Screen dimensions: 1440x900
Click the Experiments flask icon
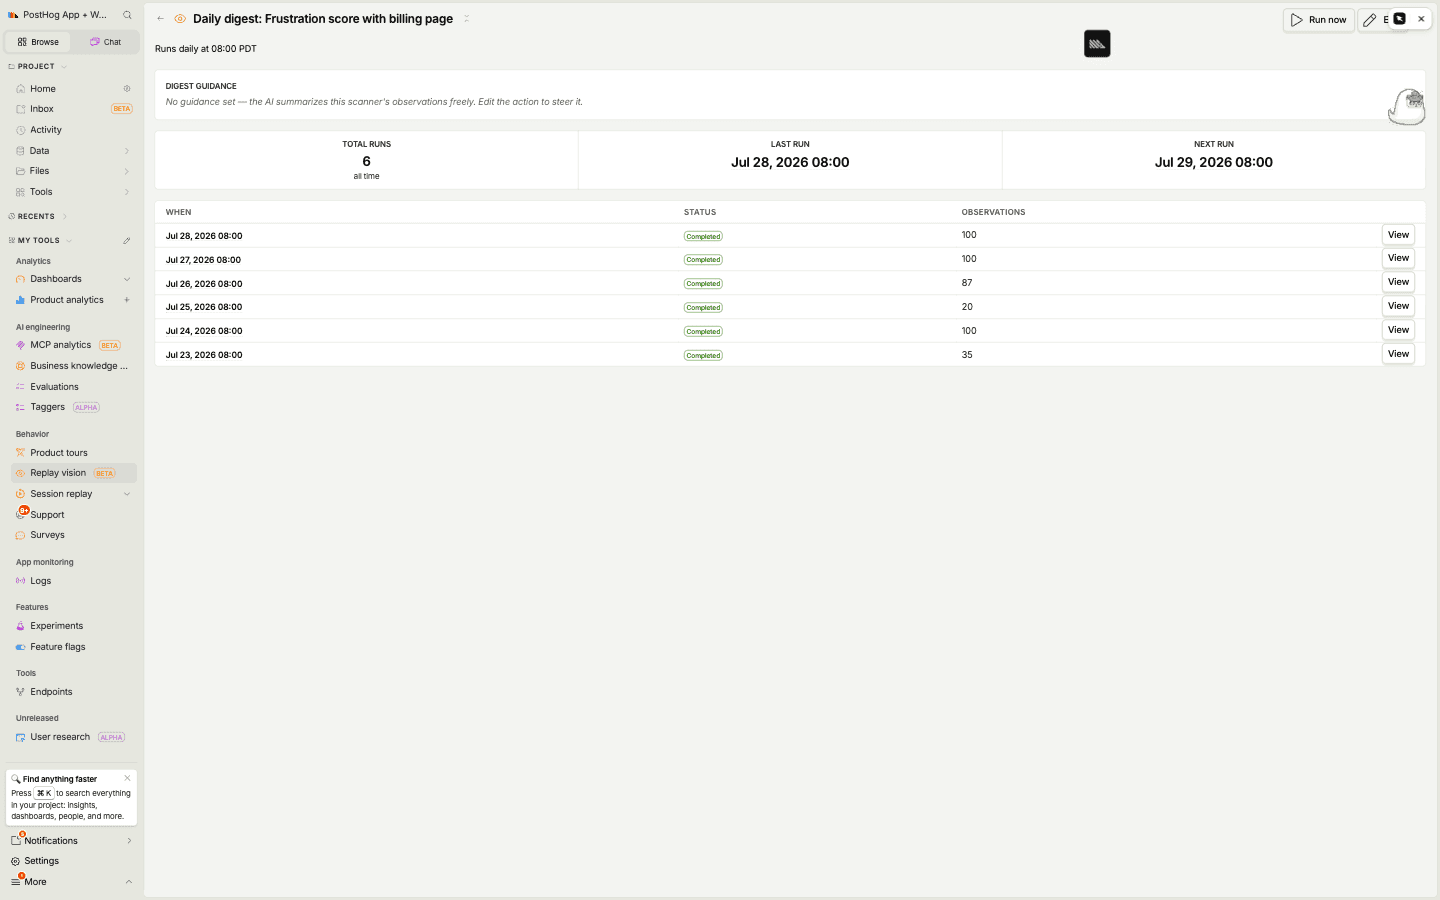click(x=20, y=626)
